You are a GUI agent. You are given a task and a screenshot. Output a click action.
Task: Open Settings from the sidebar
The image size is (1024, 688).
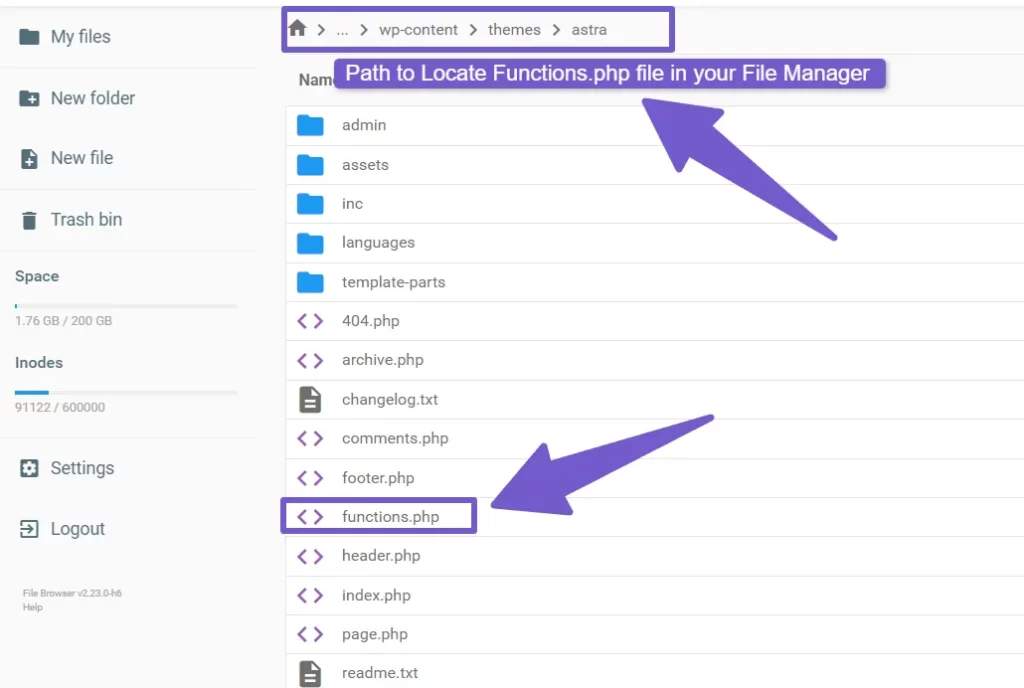coord(82,468)
